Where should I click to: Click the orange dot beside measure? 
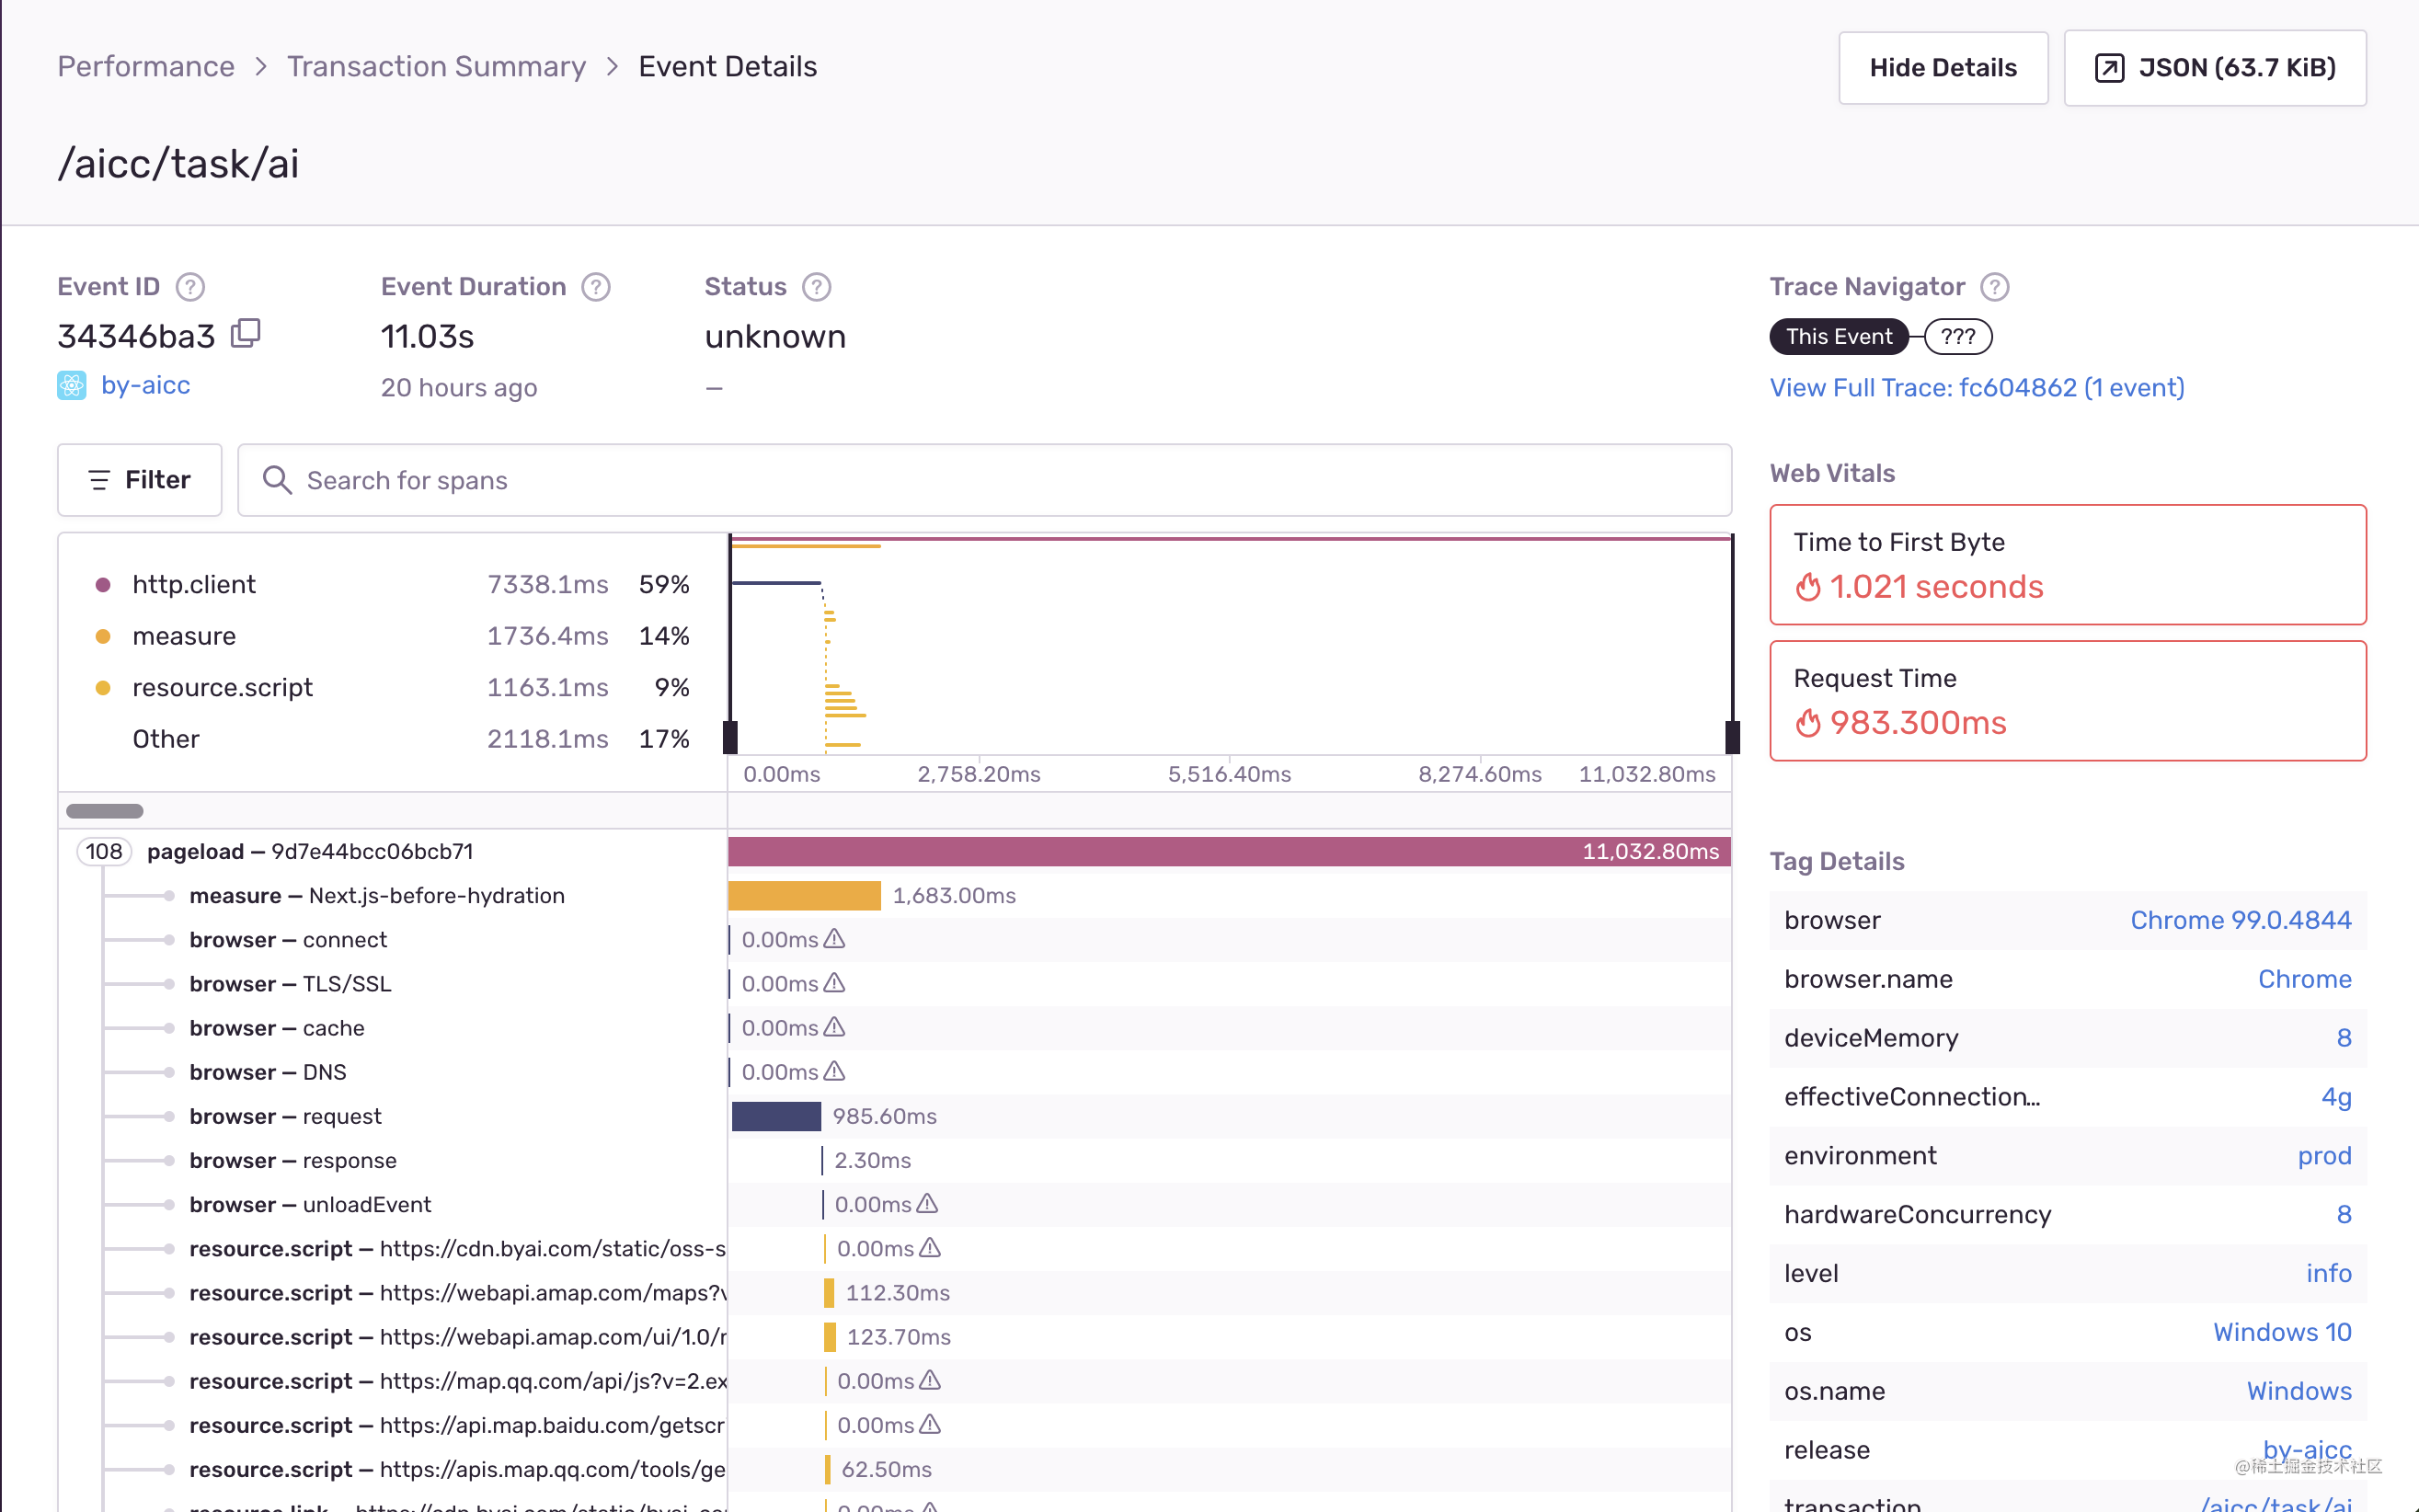coord(103,636)
